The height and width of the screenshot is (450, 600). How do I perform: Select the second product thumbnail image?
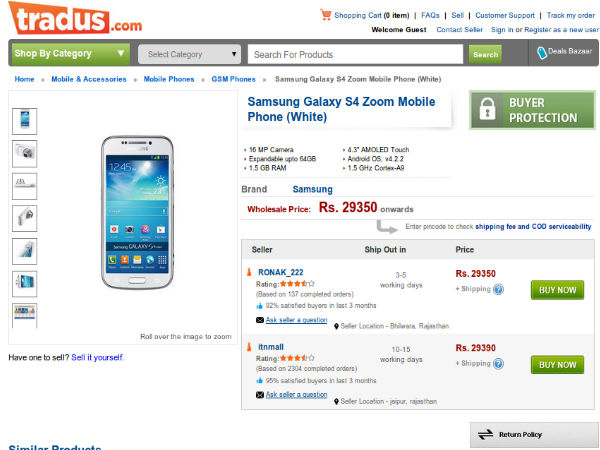[x=25, y=152]
